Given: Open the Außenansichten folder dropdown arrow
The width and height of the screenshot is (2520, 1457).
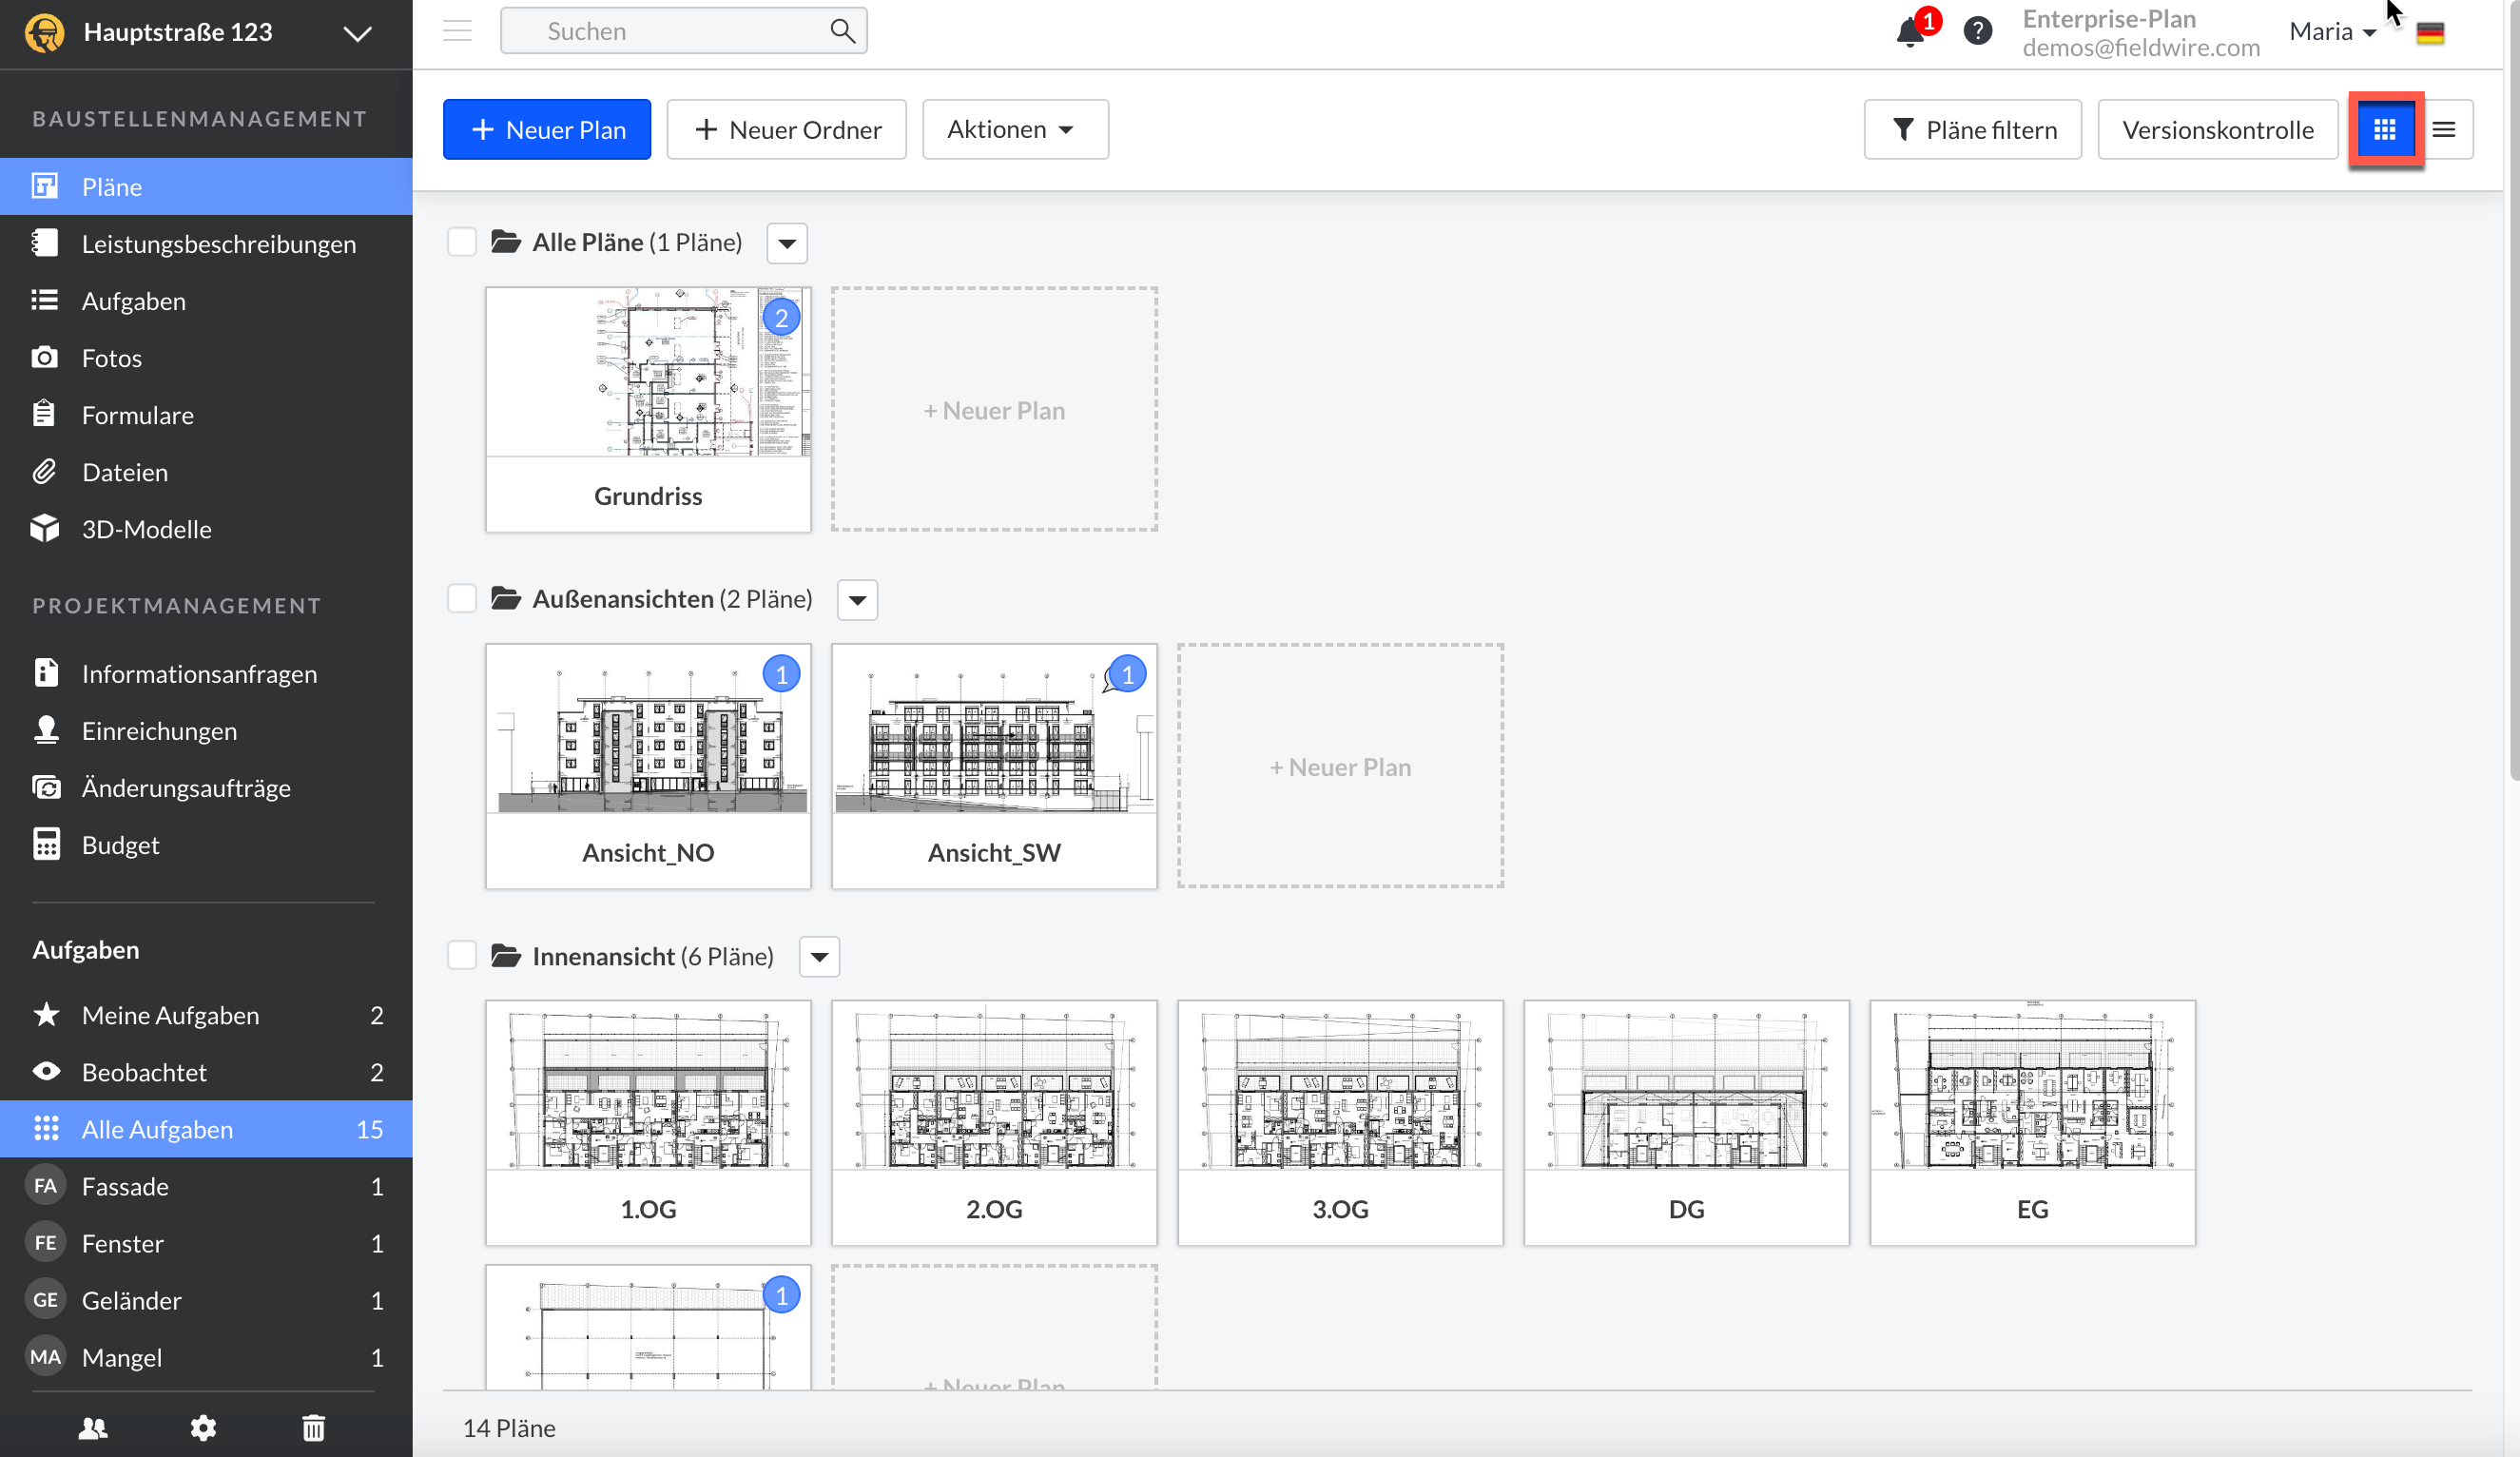Looking at the screenshot, I should 857,600.
